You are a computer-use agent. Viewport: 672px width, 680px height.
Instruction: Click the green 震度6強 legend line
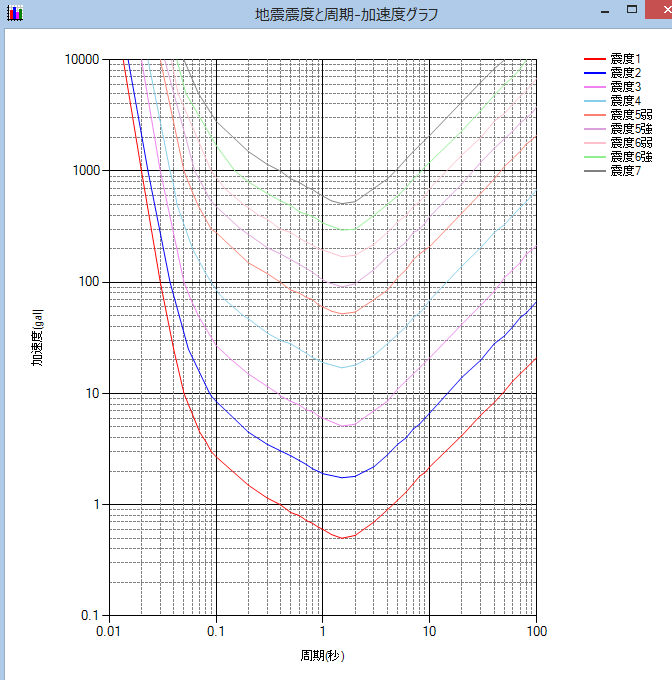(595, 157)
